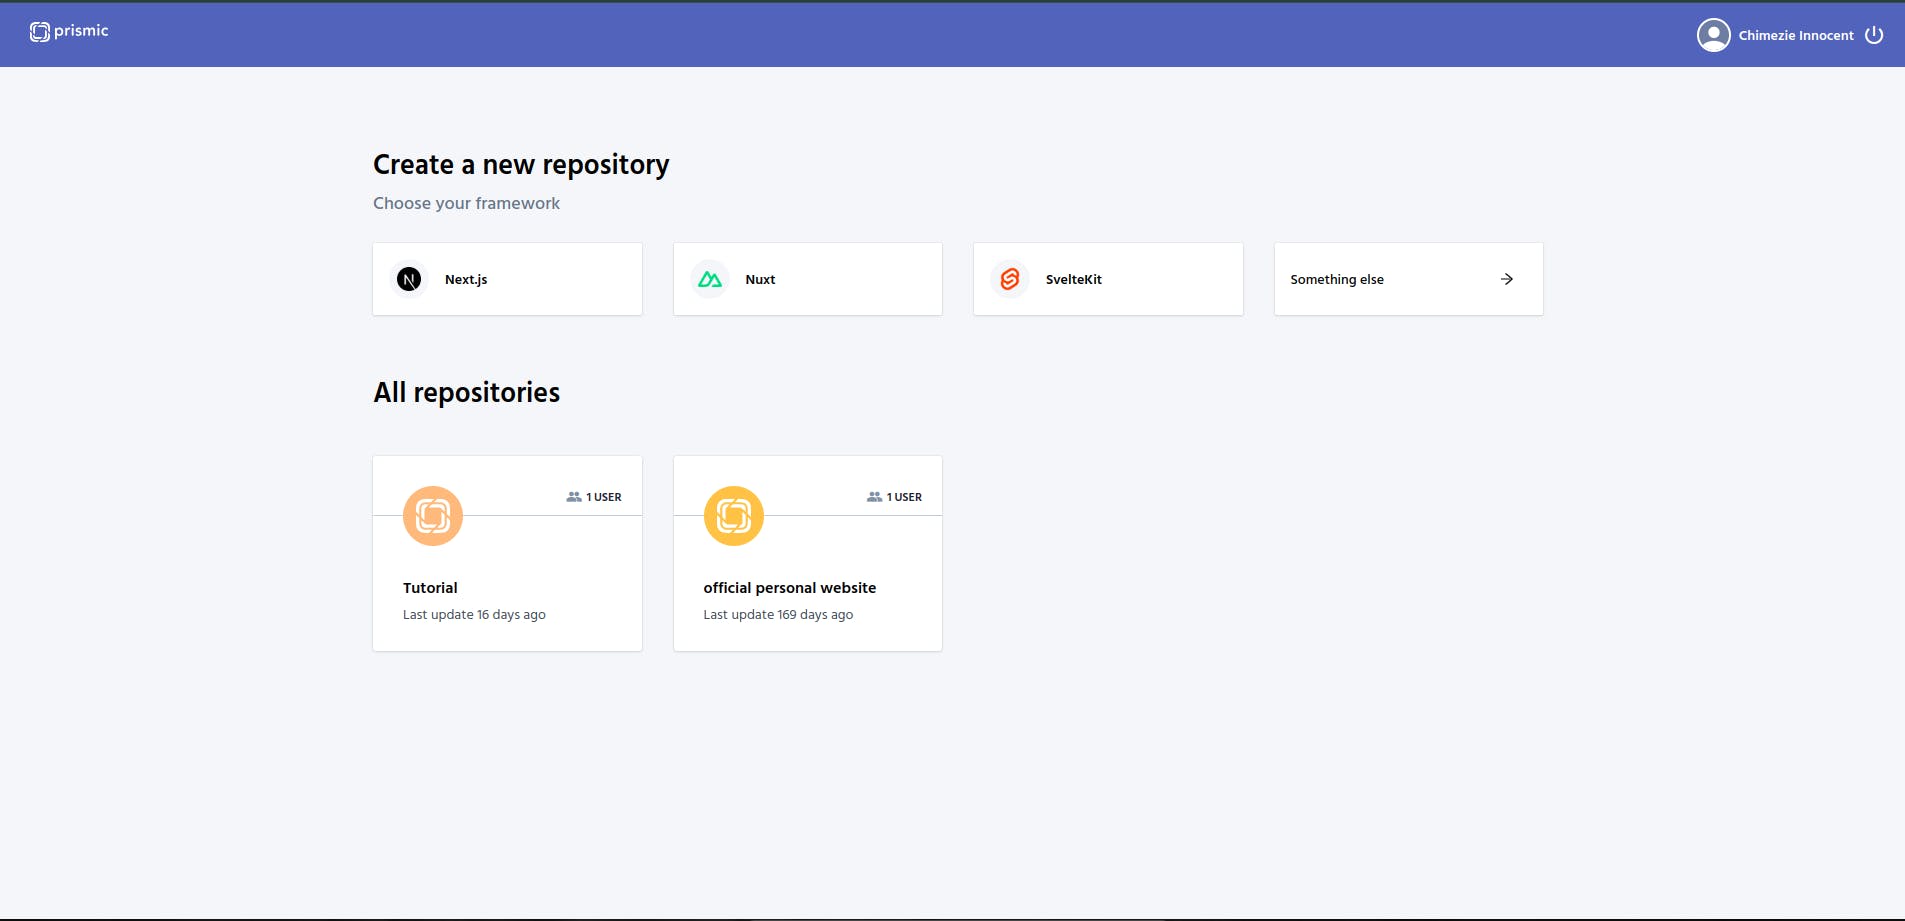This screenshot has height=921, width=1905.
Task: Click the official personal website avatar icon
Action: point(734,516)
